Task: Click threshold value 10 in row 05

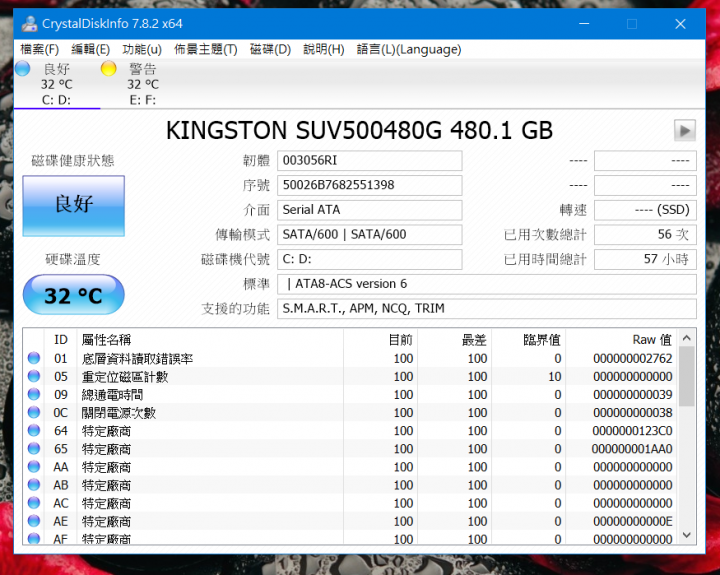Action: (555, 377)
